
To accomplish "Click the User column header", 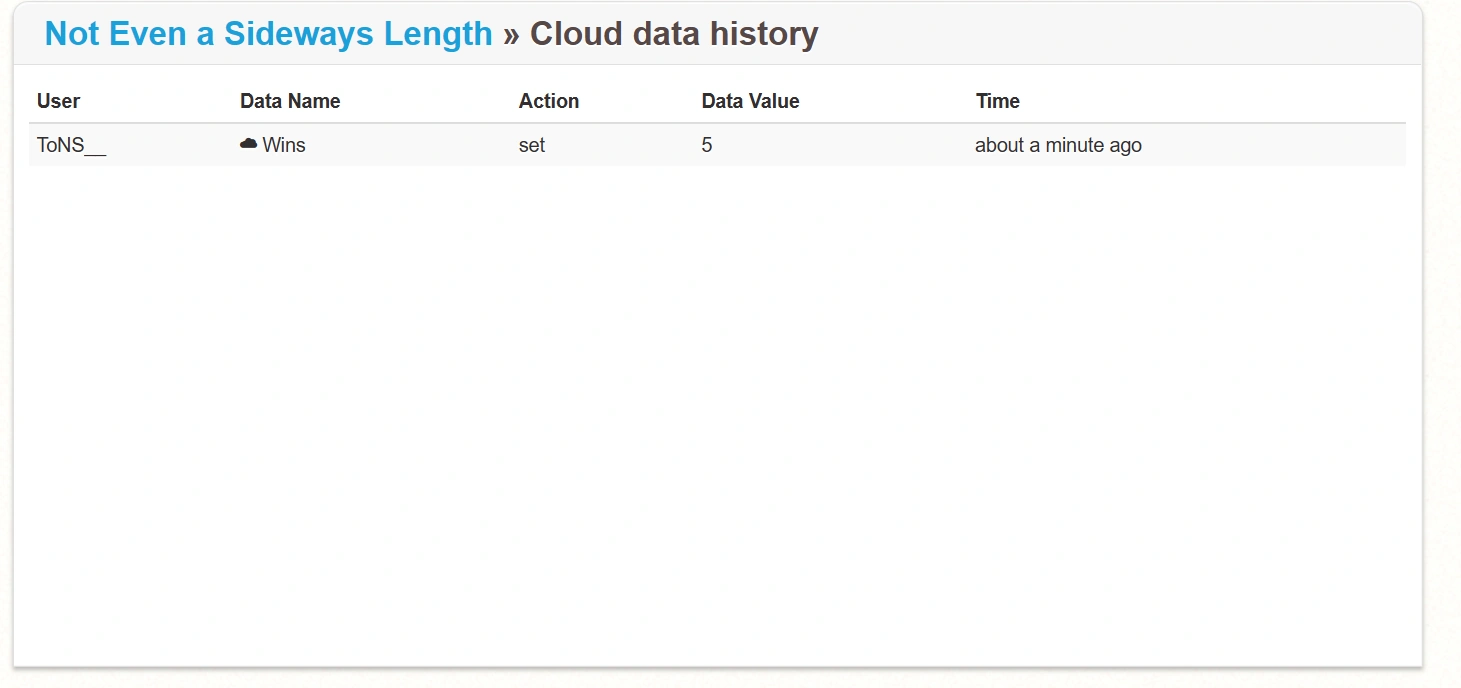I will [x=57, y=101].
